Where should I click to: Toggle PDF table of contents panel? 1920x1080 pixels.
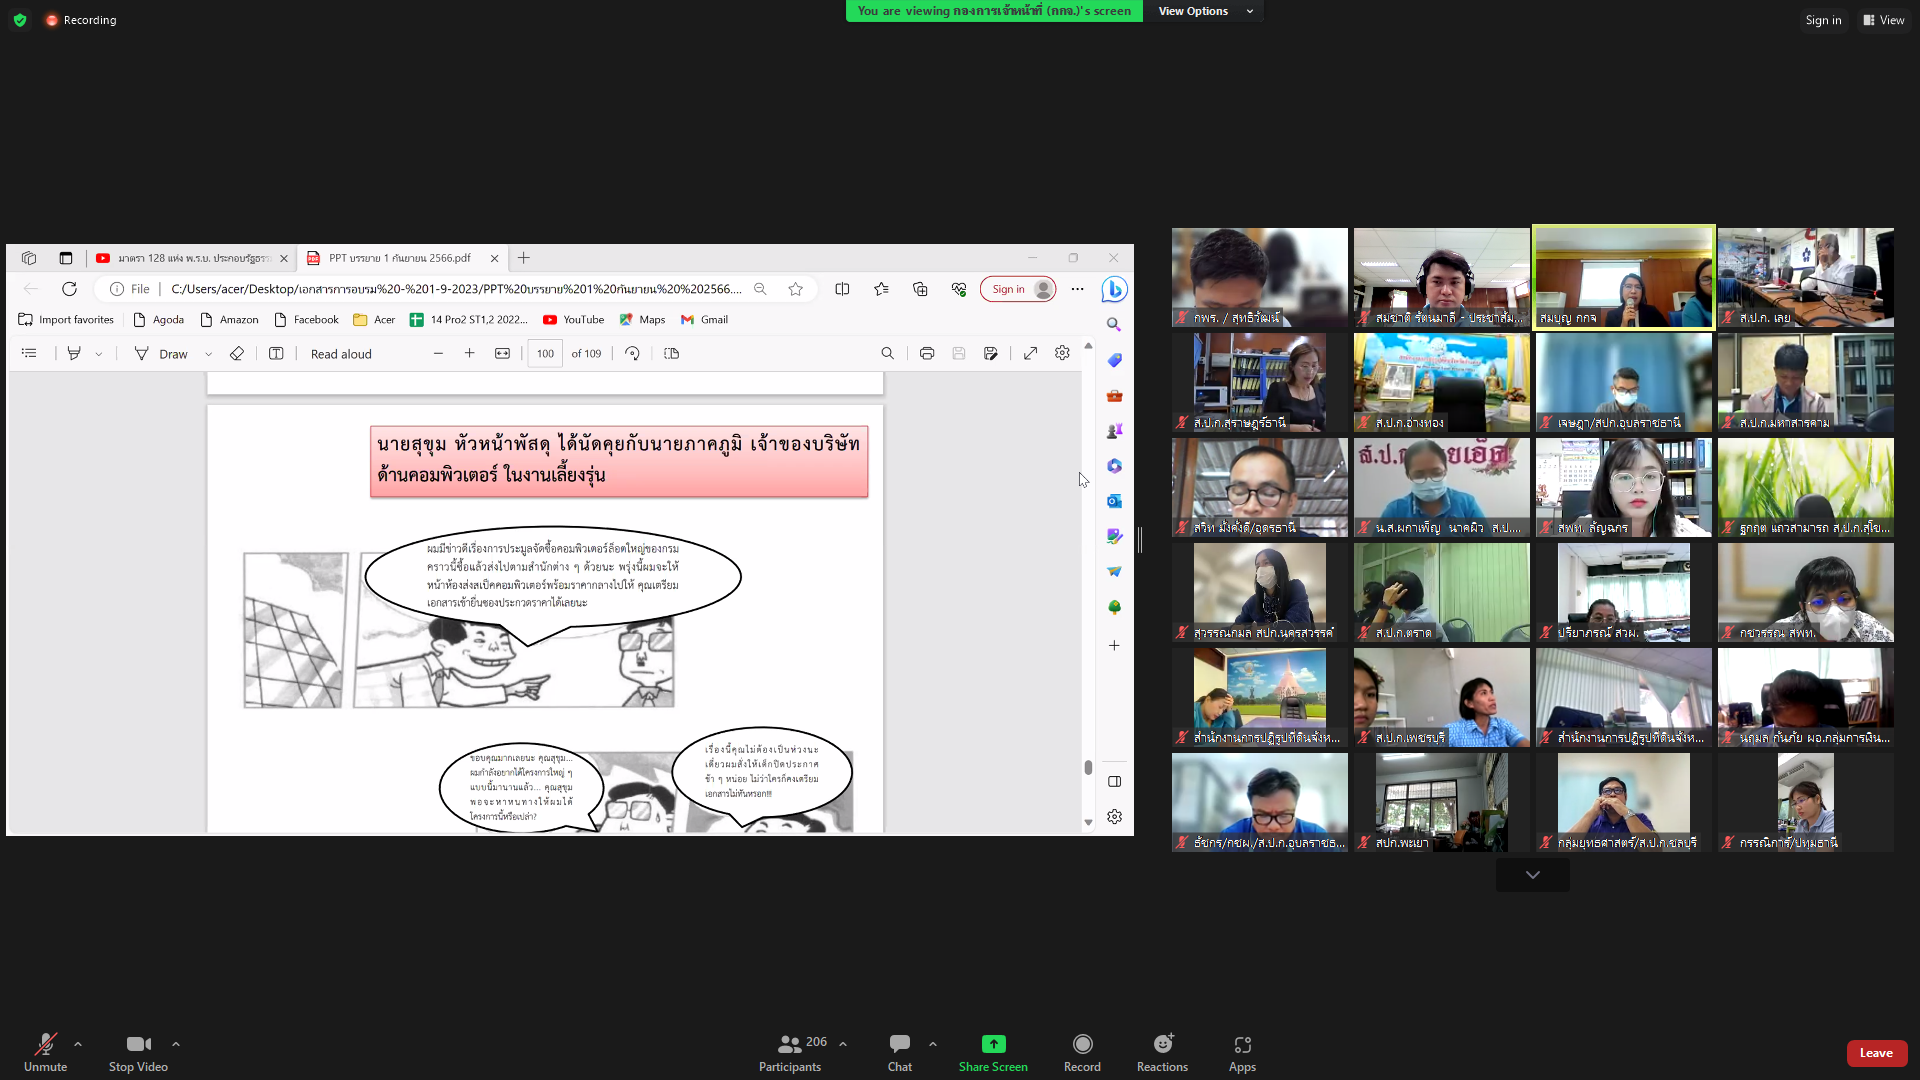29,353
